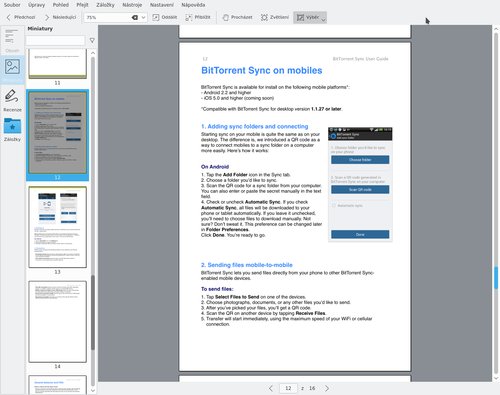This screenshot has height=395, width=500.
Task: Open the Obsah contents sidebar panel
Action: coord(12,40)
